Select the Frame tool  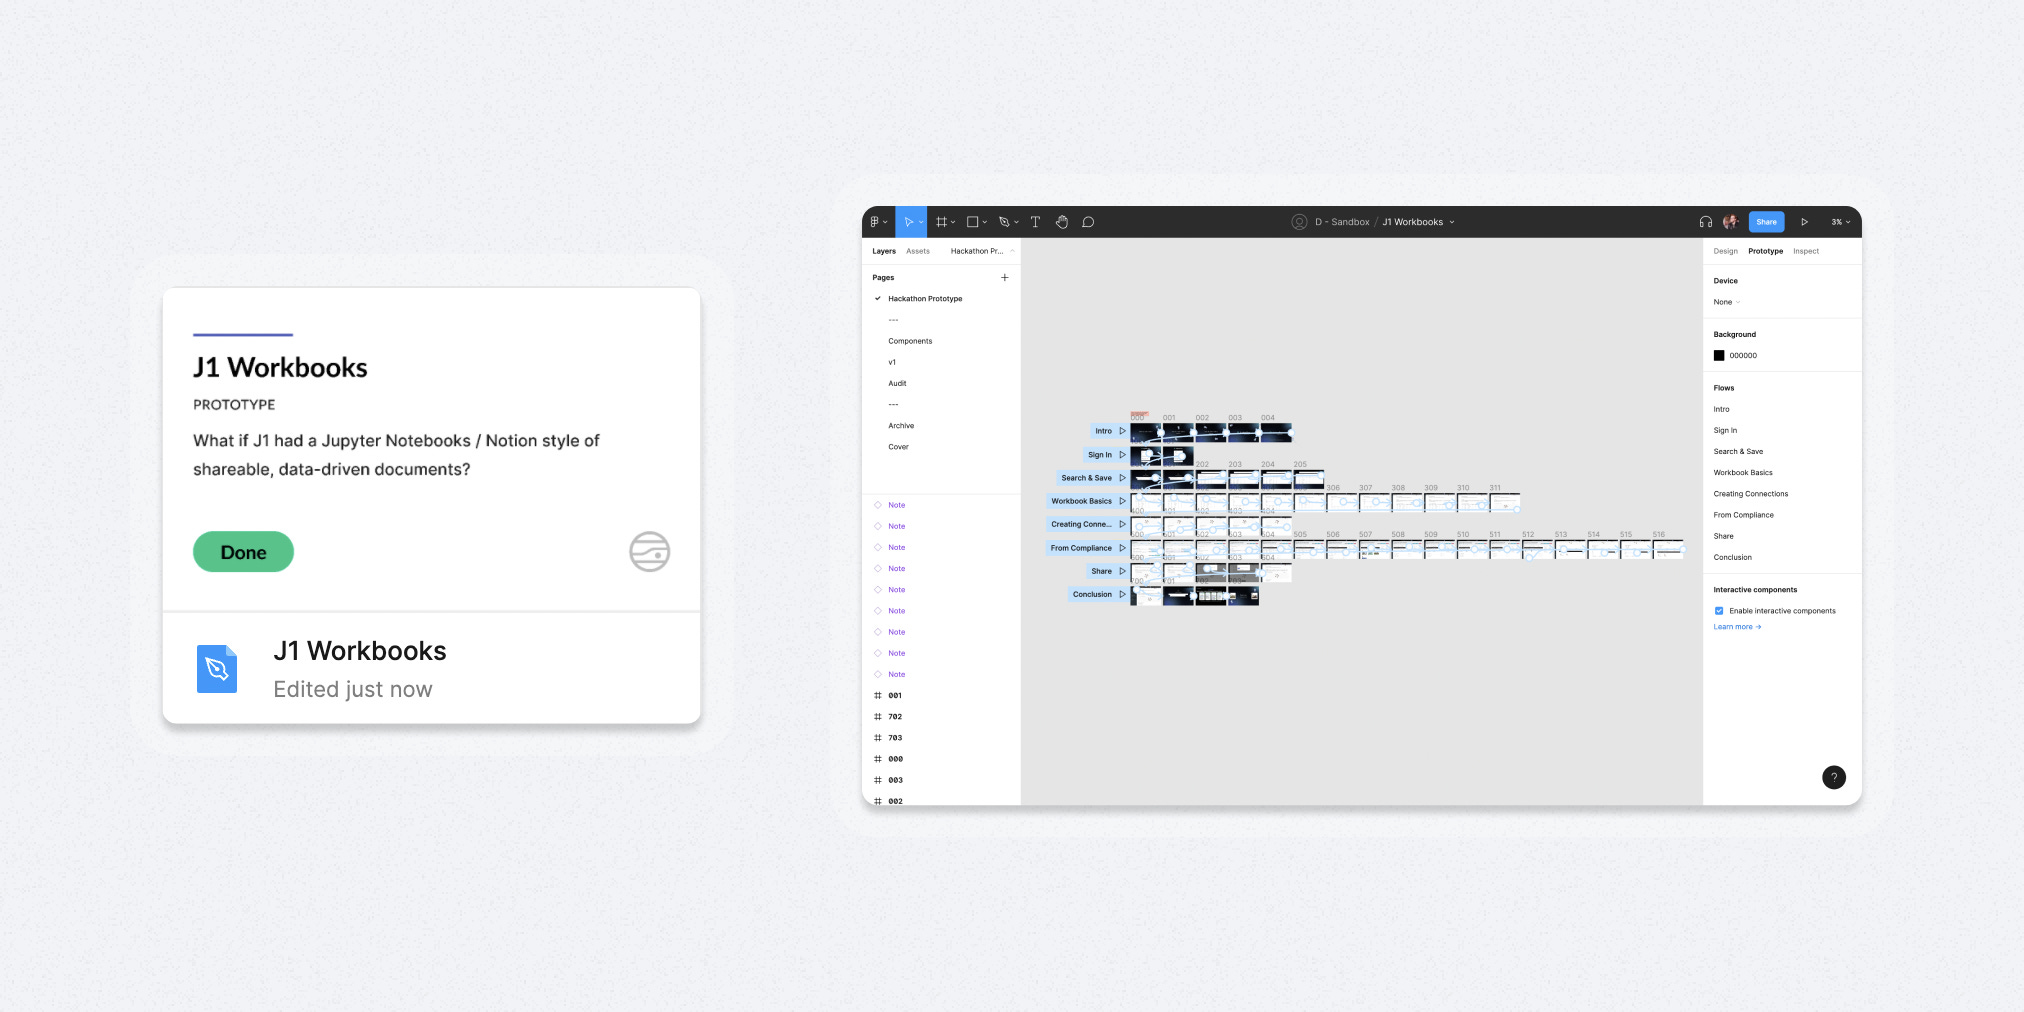pyautogui.click(x=941, y=222)
